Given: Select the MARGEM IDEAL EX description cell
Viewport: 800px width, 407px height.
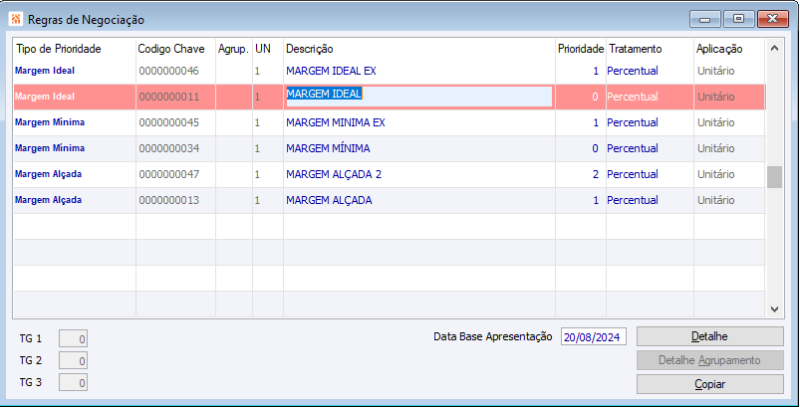Looking at the screenshot, I should point(419,71).
